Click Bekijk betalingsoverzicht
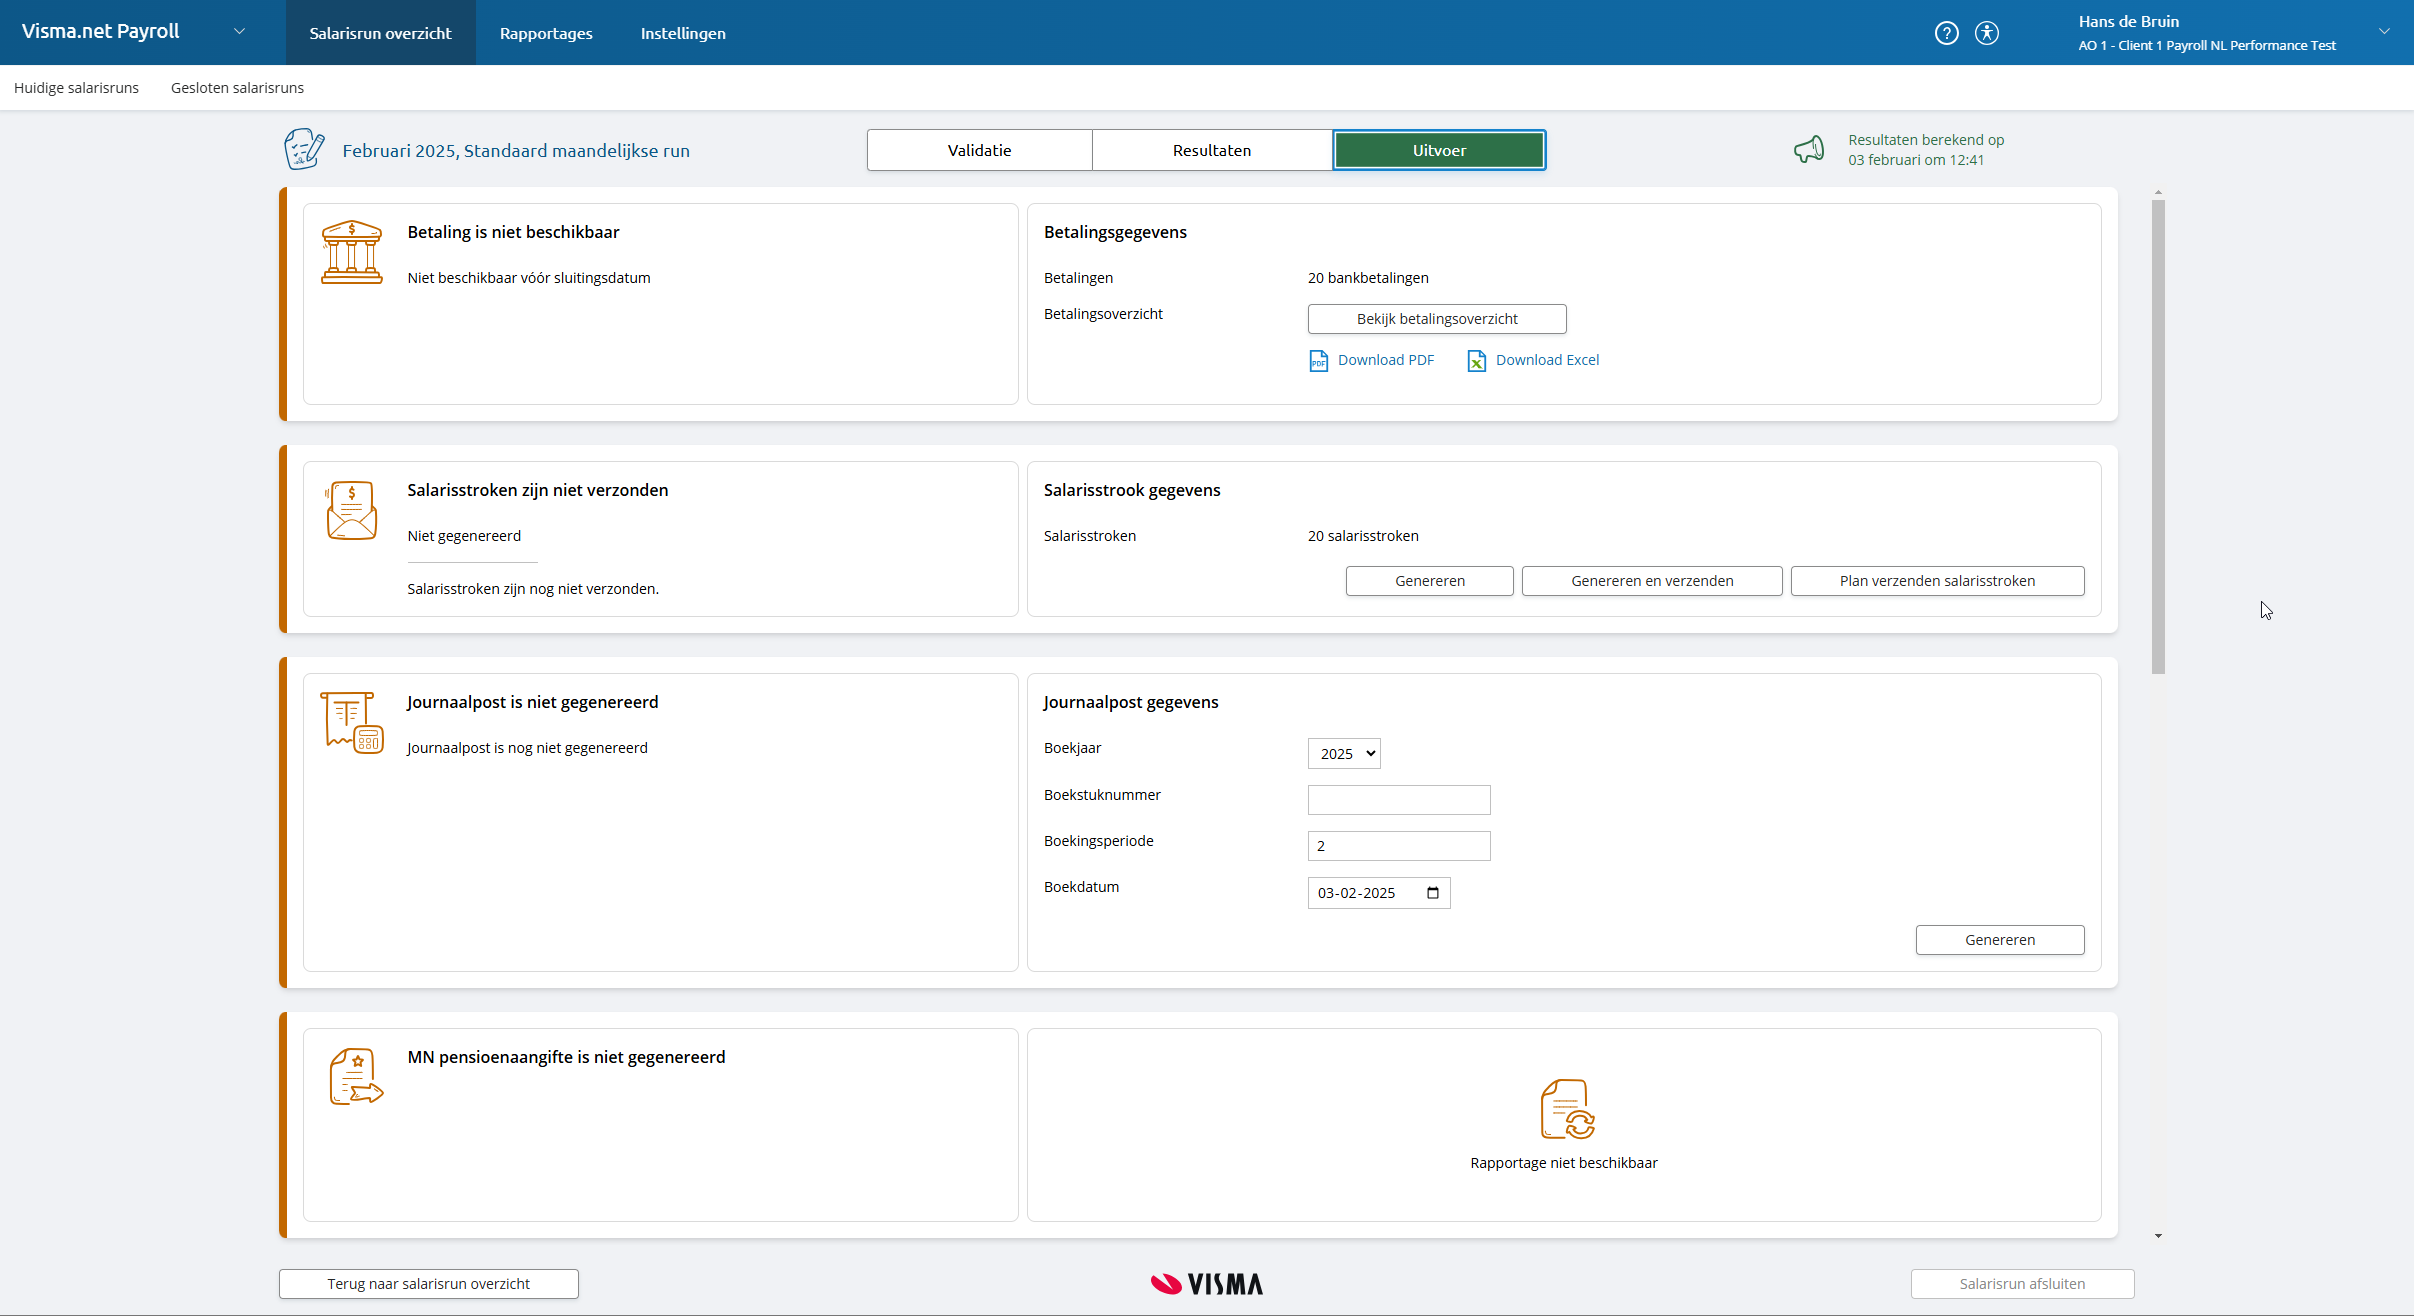 [1436, 318]
